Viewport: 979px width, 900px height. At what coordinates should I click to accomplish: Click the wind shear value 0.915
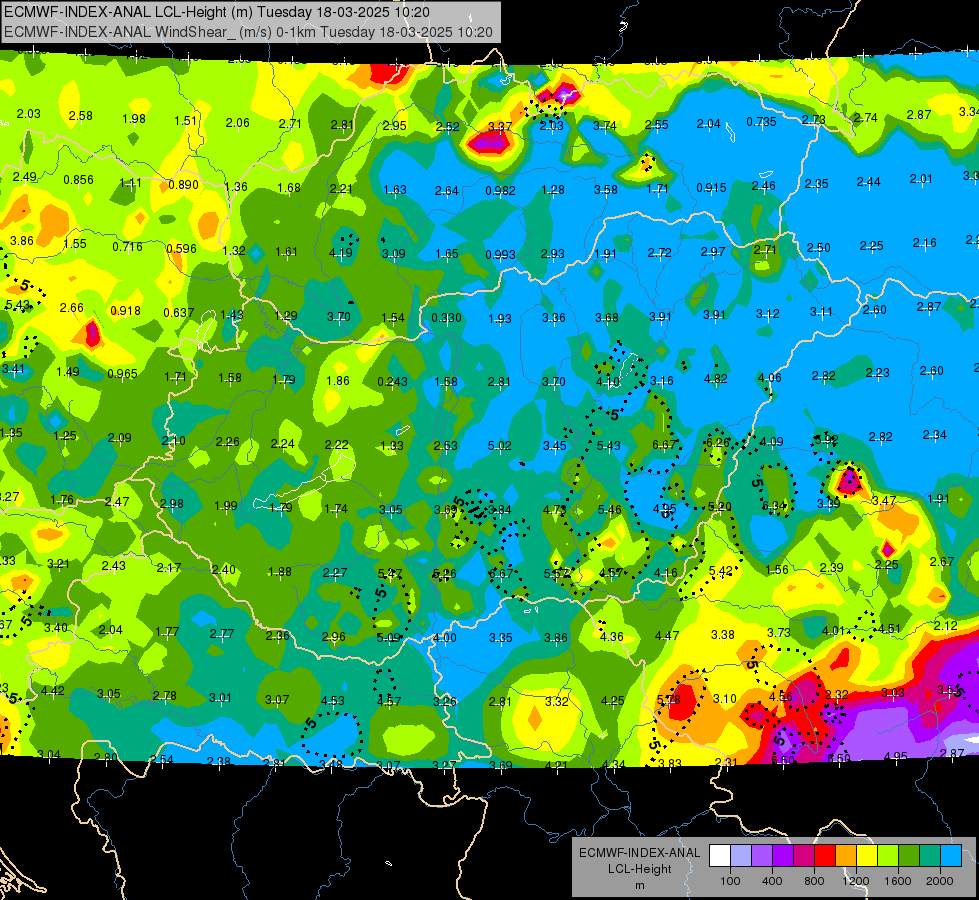[711, 188]
